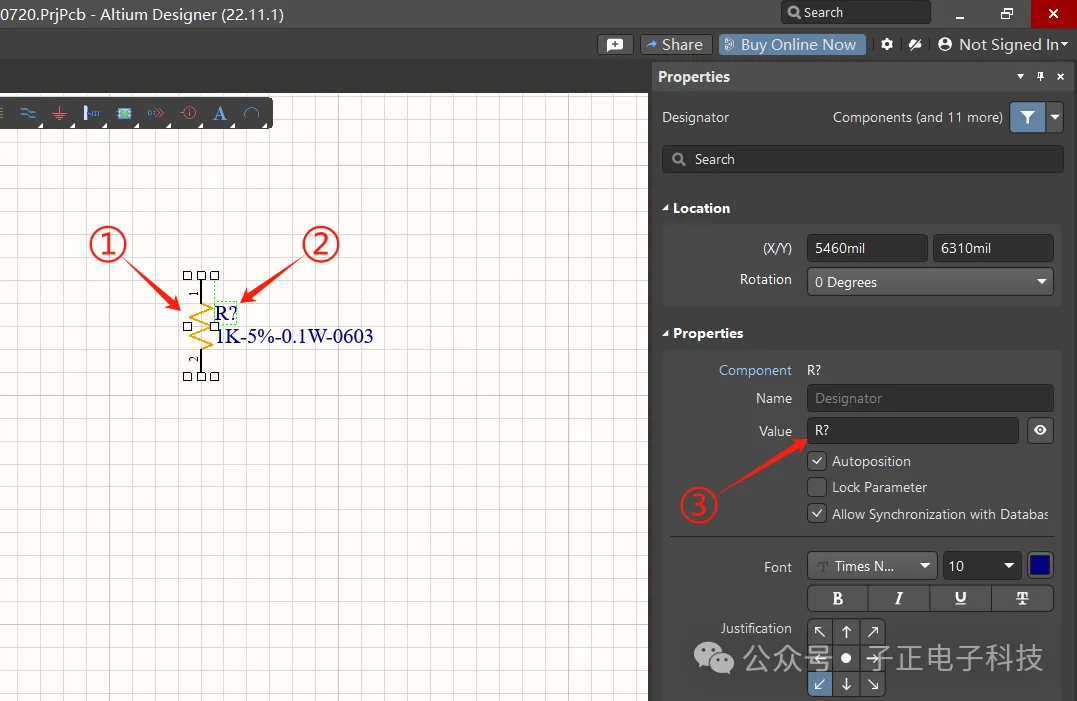Collapse the Location section
The image size is (1077, 701).
665,208
